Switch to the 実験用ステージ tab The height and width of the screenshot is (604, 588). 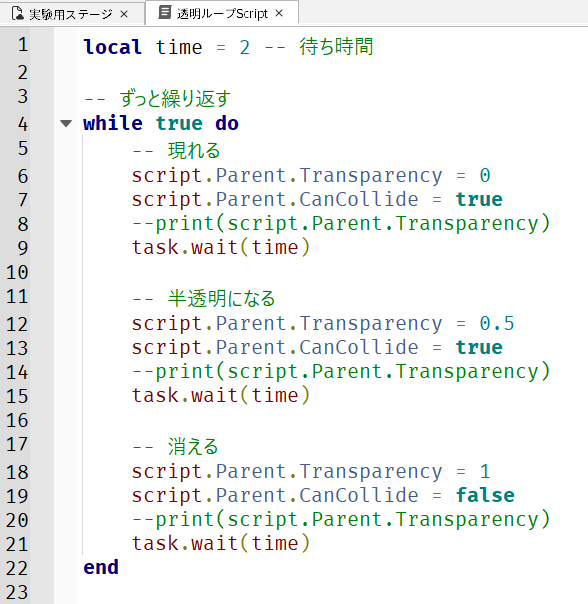pos(72,14)
